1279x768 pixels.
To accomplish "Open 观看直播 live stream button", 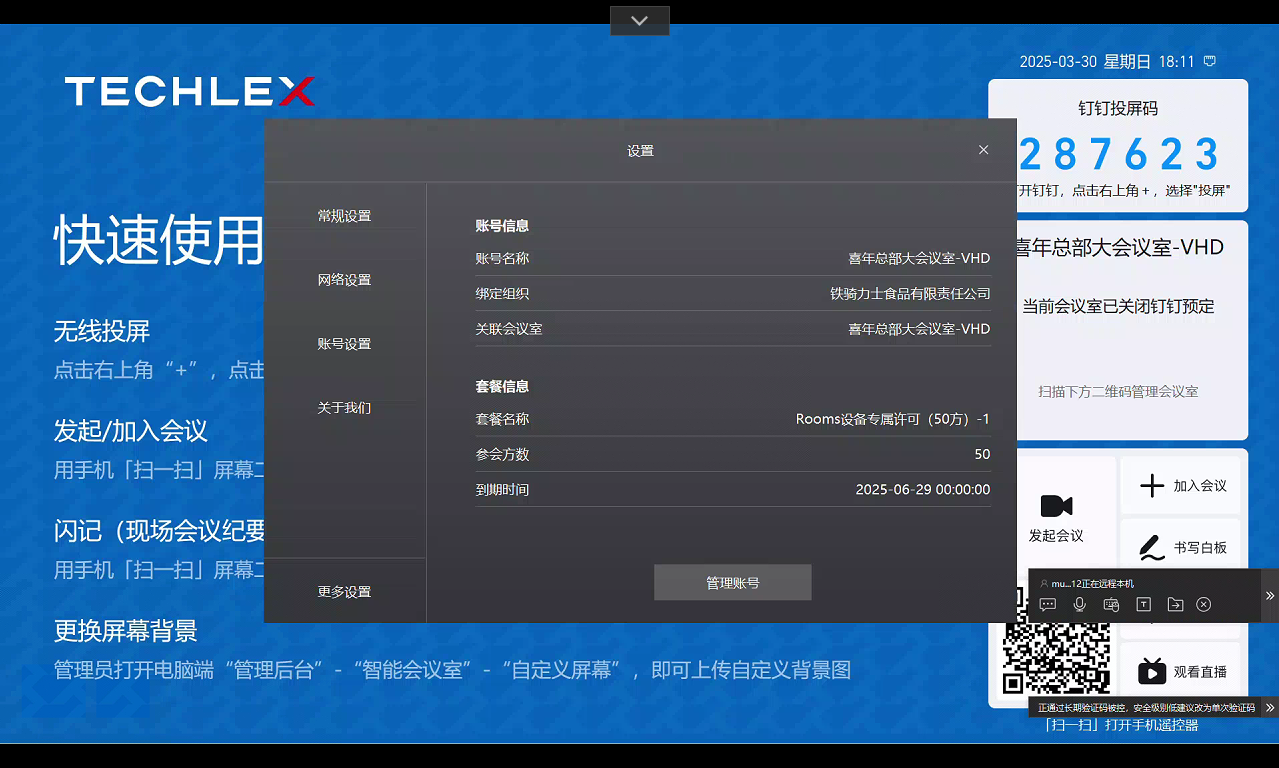I will click(1181, 671).
